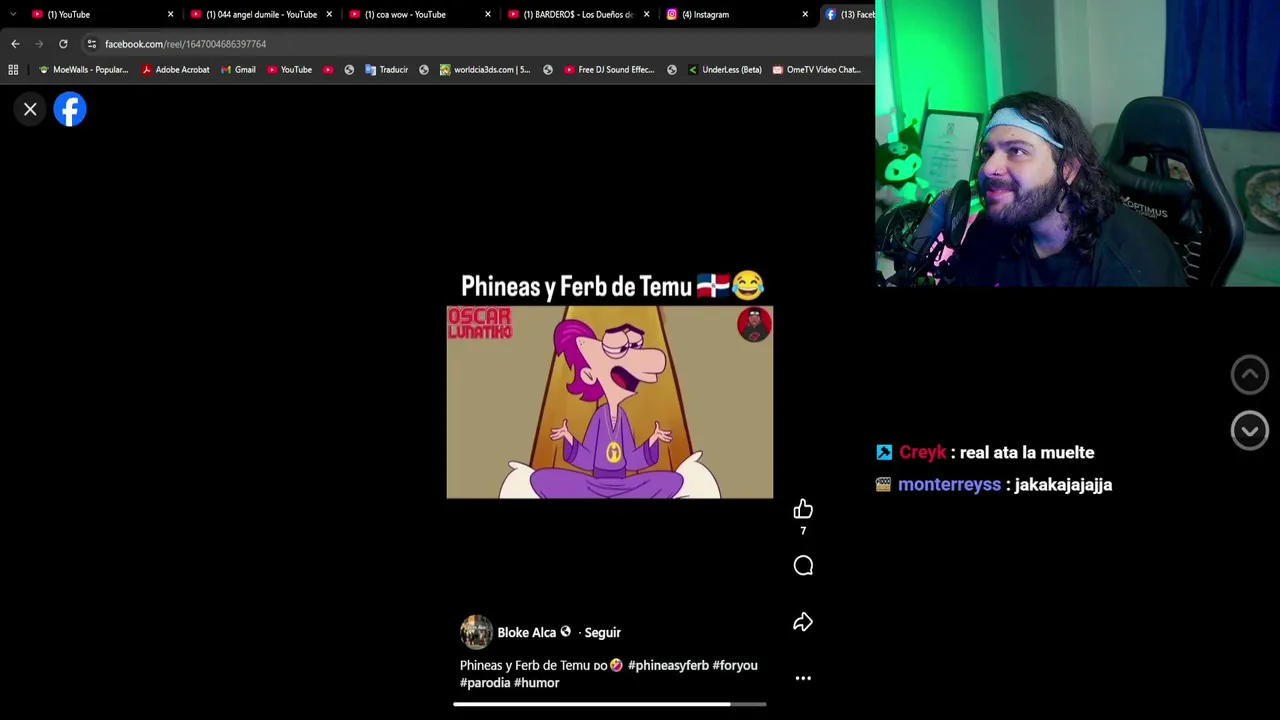Seek in the reel progress bar

[610, 704]
